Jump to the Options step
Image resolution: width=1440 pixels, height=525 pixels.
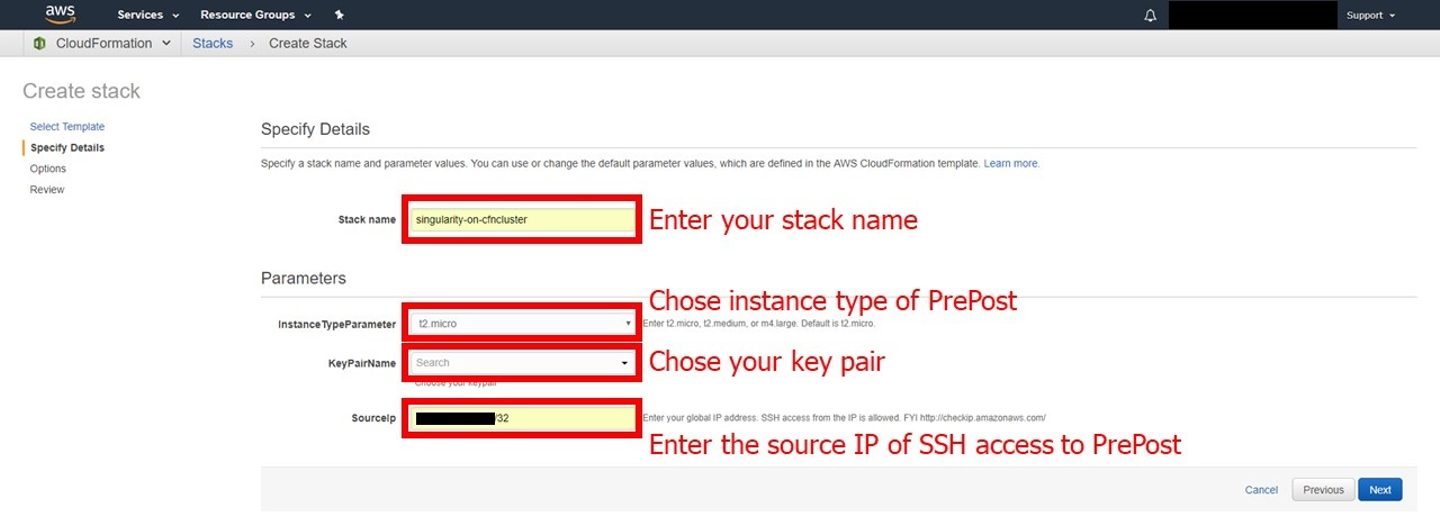click(x=48, y=169)
